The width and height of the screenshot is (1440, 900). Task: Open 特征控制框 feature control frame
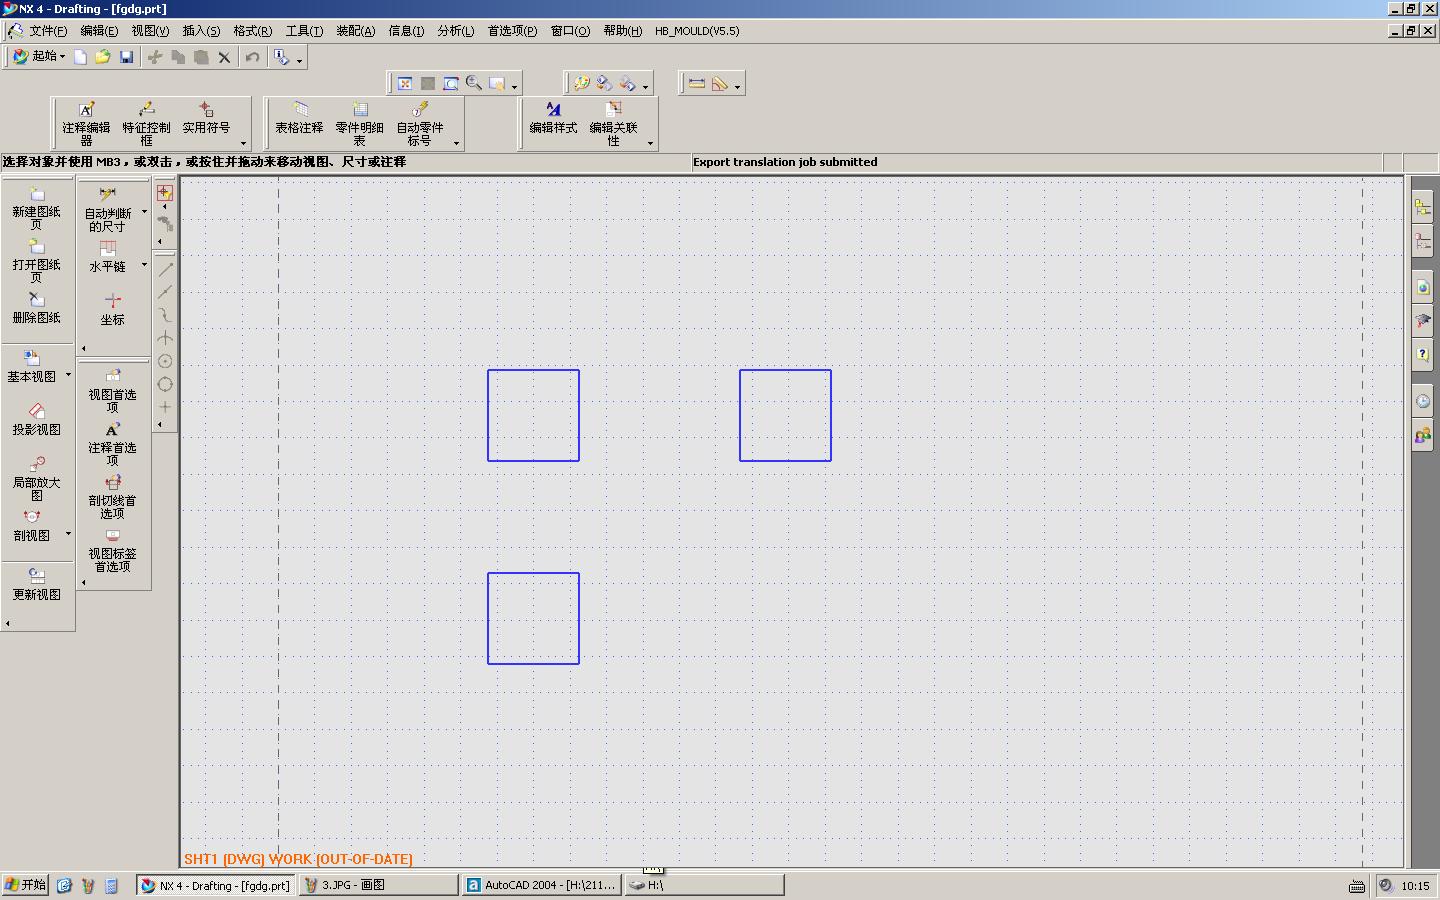click(146, 123)
